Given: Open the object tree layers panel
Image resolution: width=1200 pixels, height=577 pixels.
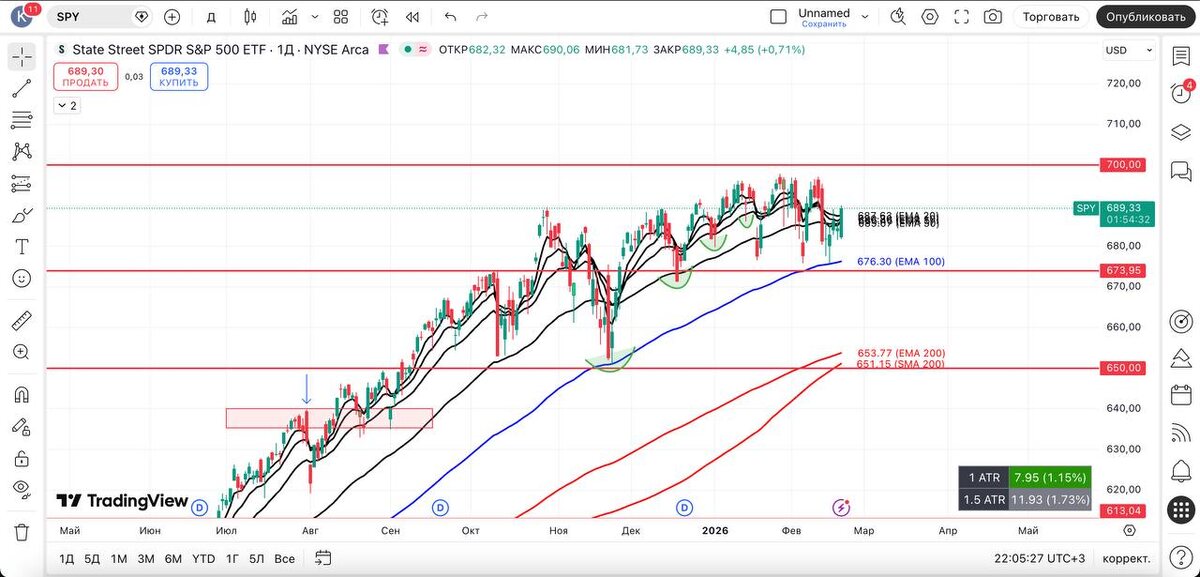Looking at the screenshot, I should 1180,132.
